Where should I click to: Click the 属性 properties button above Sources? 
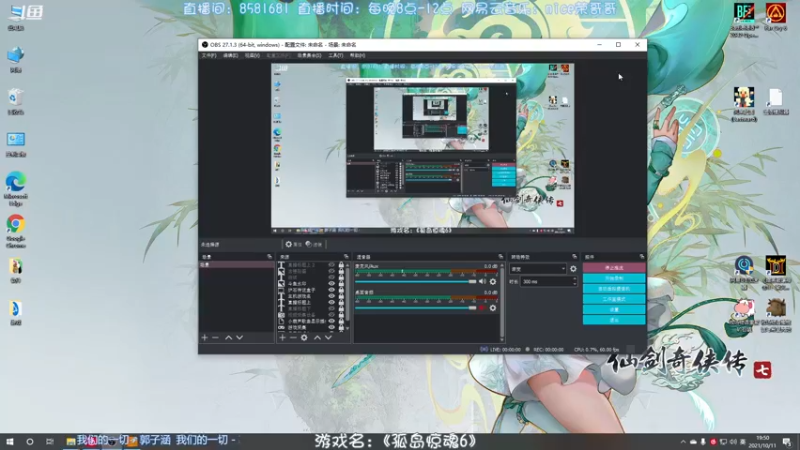pyautogui.click(x=294, y=244)
